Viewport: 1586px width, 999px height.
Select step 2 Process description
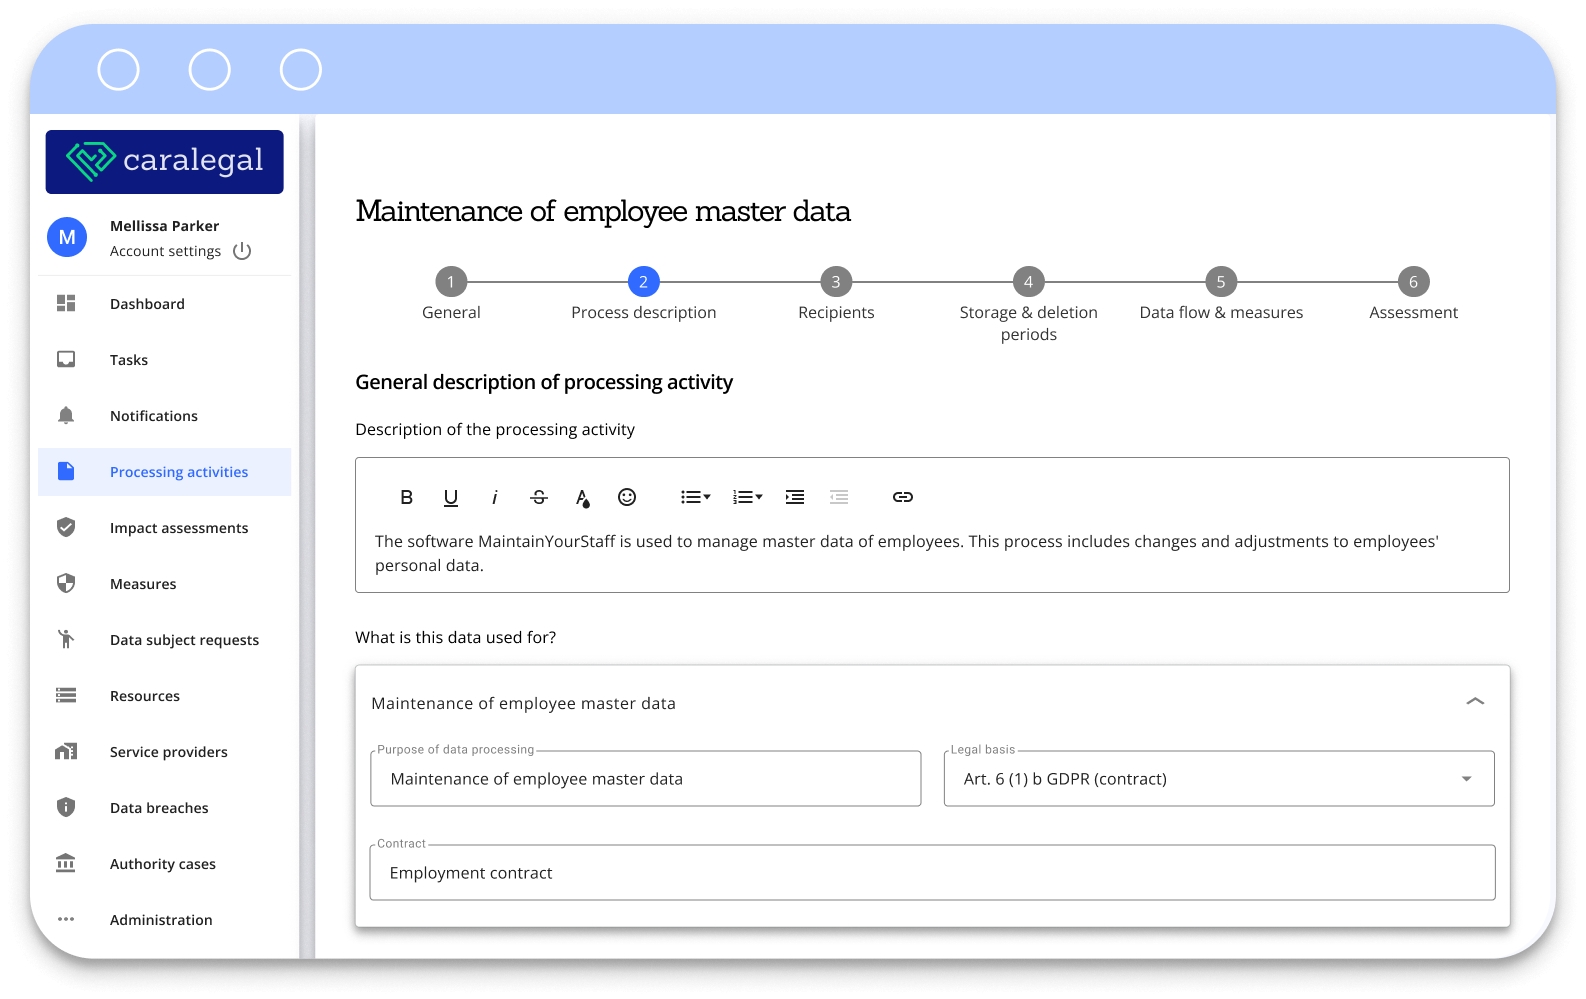(643, 282)
